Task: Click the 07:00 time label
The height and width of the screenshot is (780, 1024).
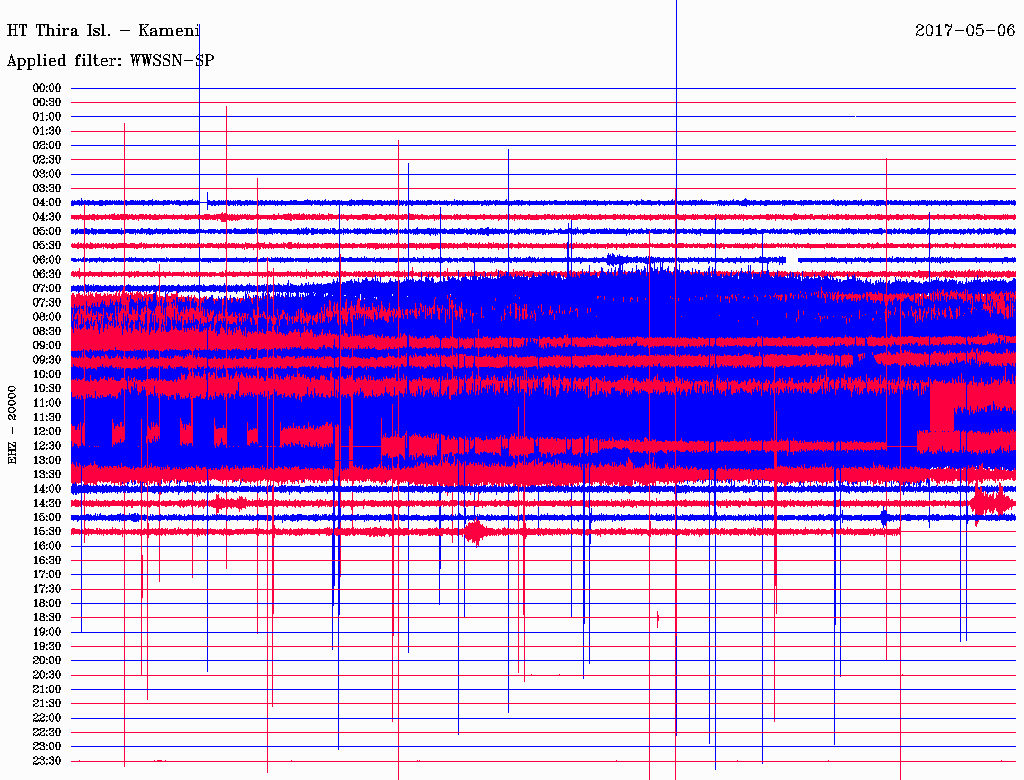Action: pos(47,288)
